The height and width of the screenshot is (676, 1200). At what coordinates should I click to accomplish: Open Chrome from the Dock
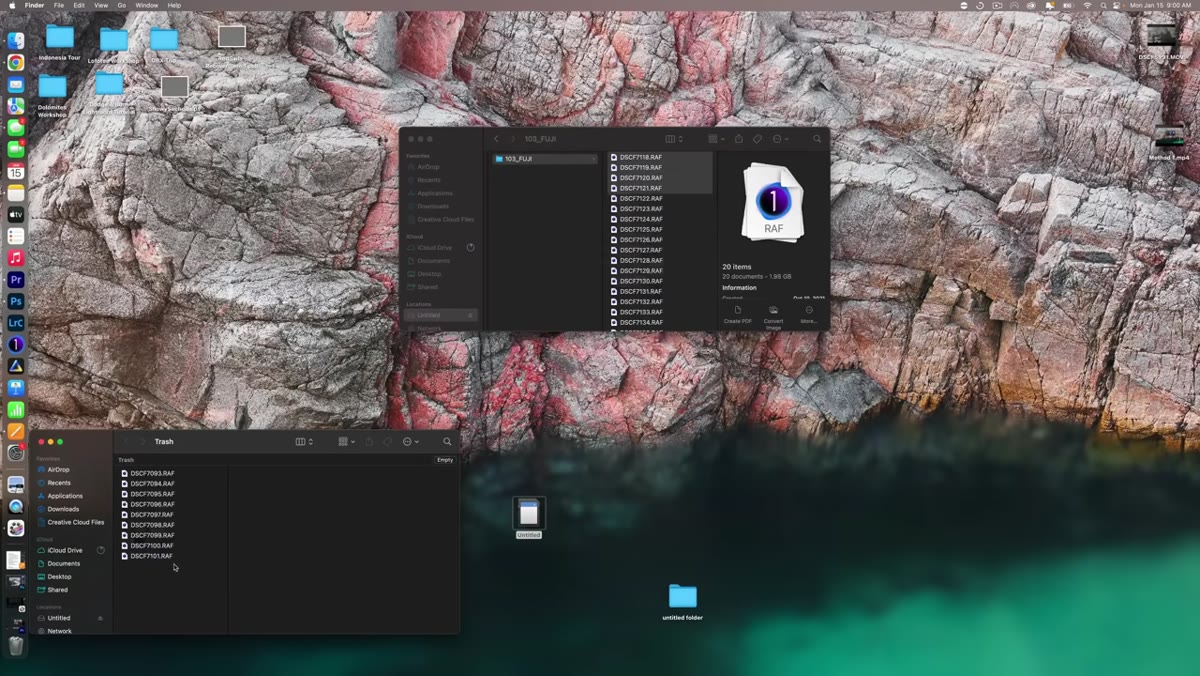pos(16,62)
